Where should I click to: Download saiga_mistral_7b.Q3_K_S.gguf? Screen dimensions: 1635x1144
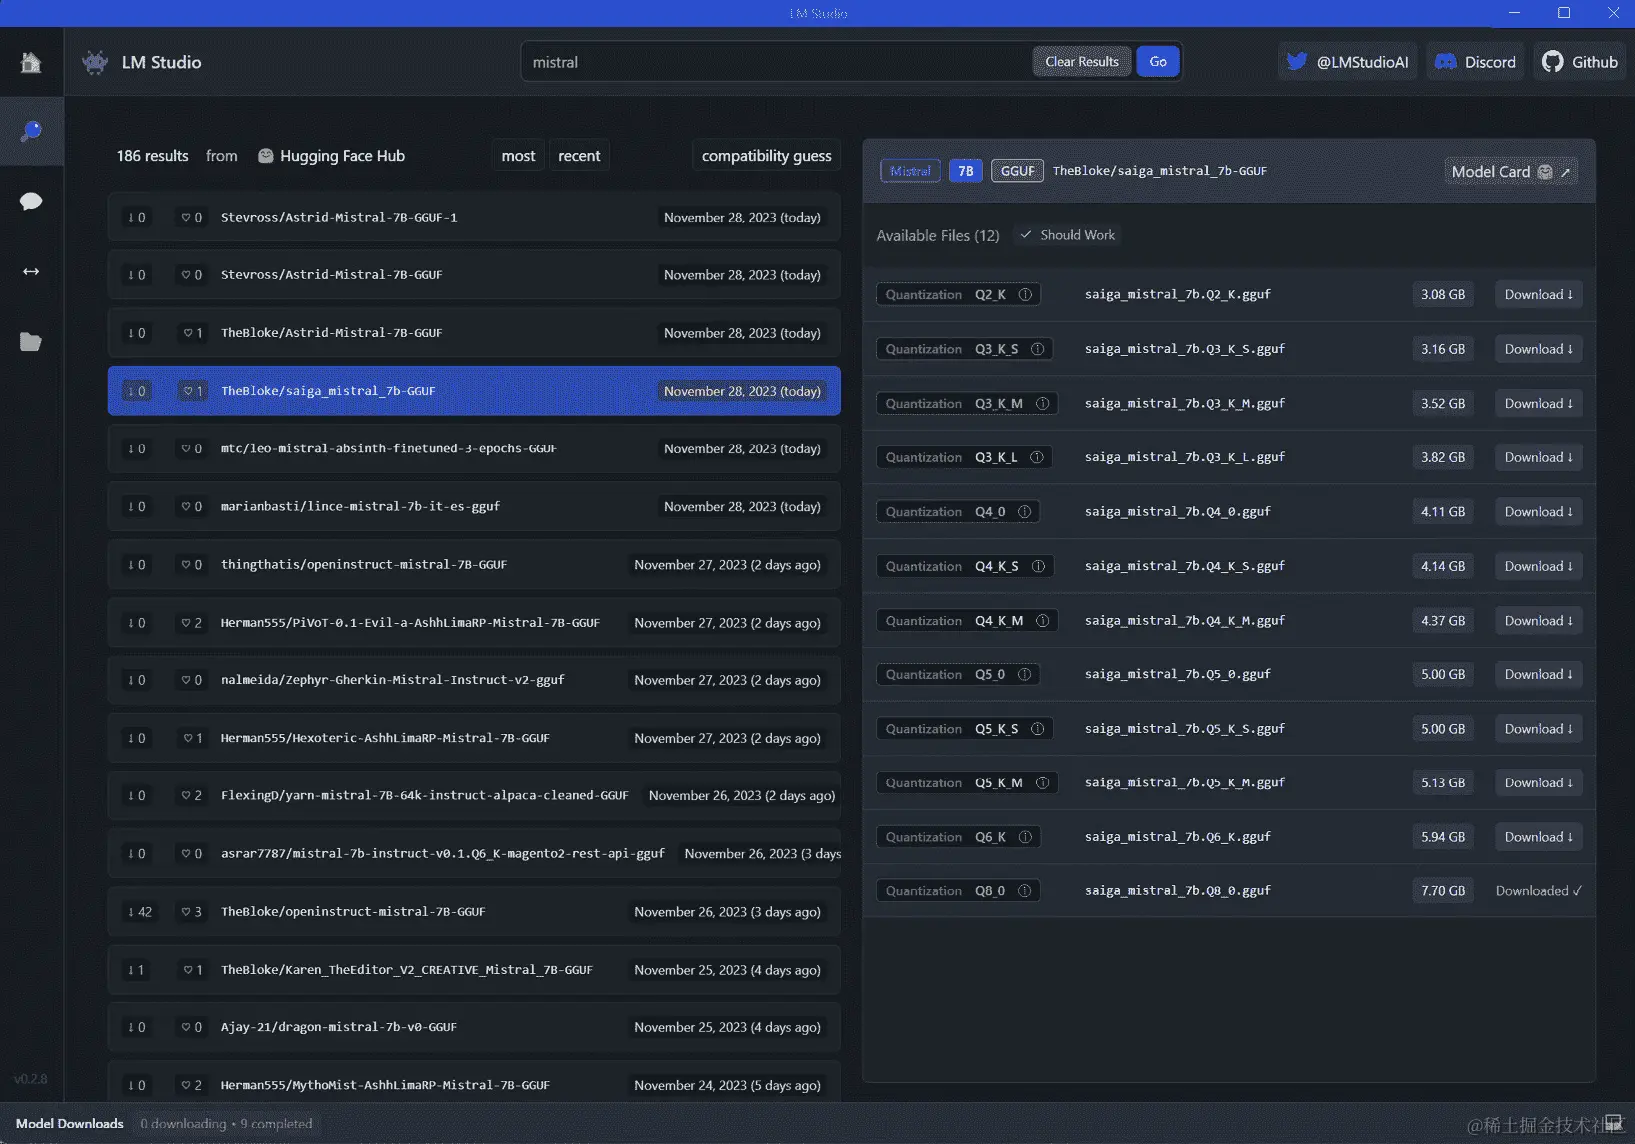point(1539,349)
